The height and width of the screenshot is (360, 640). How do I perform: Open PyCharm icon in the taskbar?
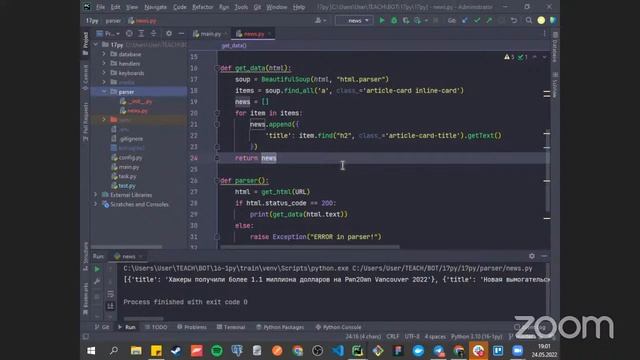click(358, 351)
